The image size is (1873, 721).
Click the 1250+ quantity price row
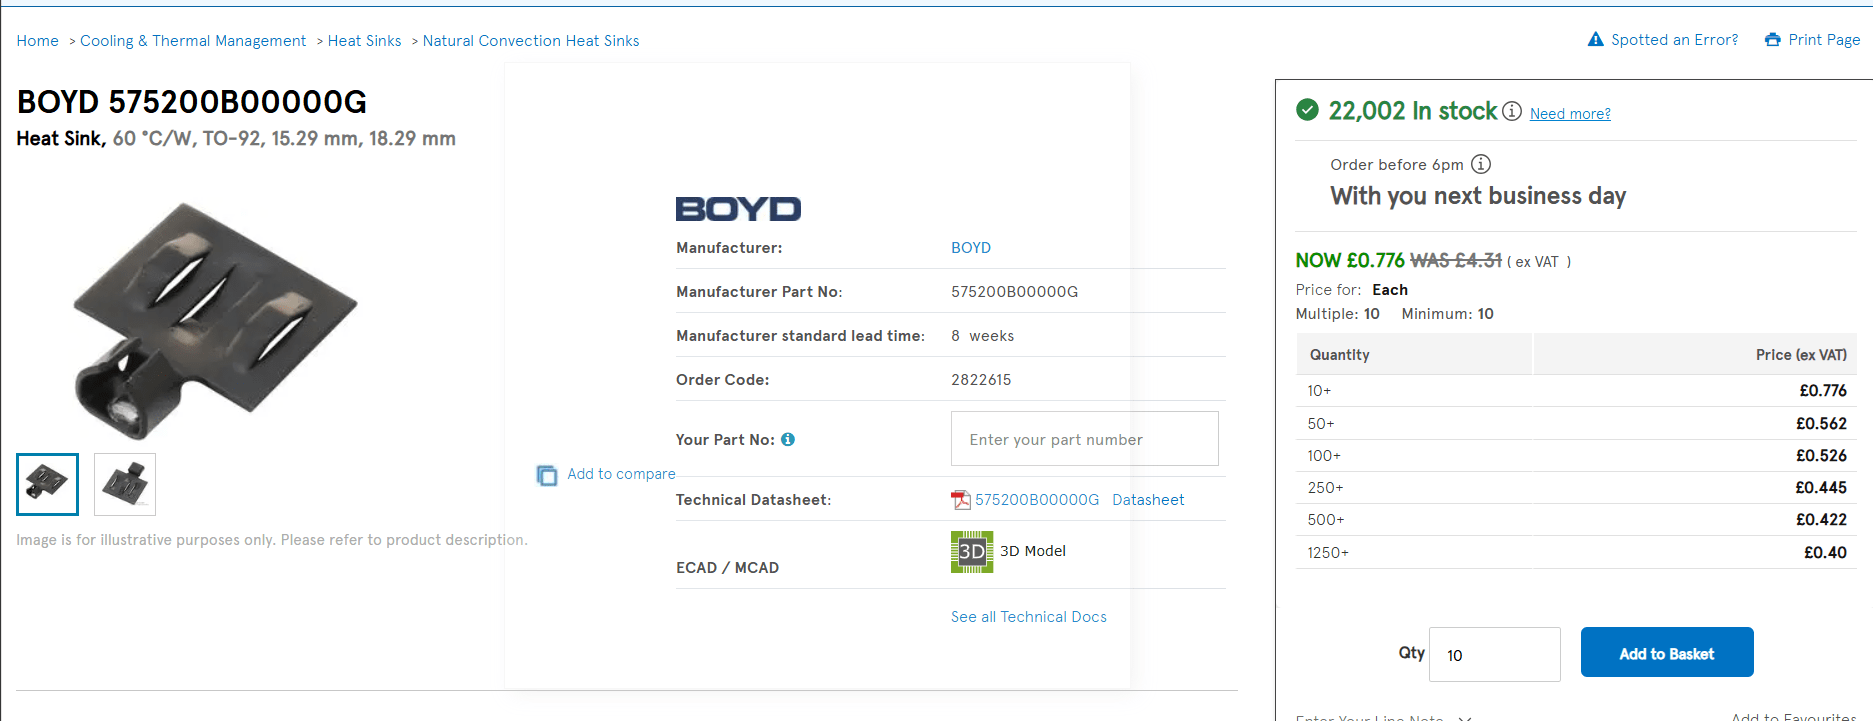click(x=1576, y=553)
